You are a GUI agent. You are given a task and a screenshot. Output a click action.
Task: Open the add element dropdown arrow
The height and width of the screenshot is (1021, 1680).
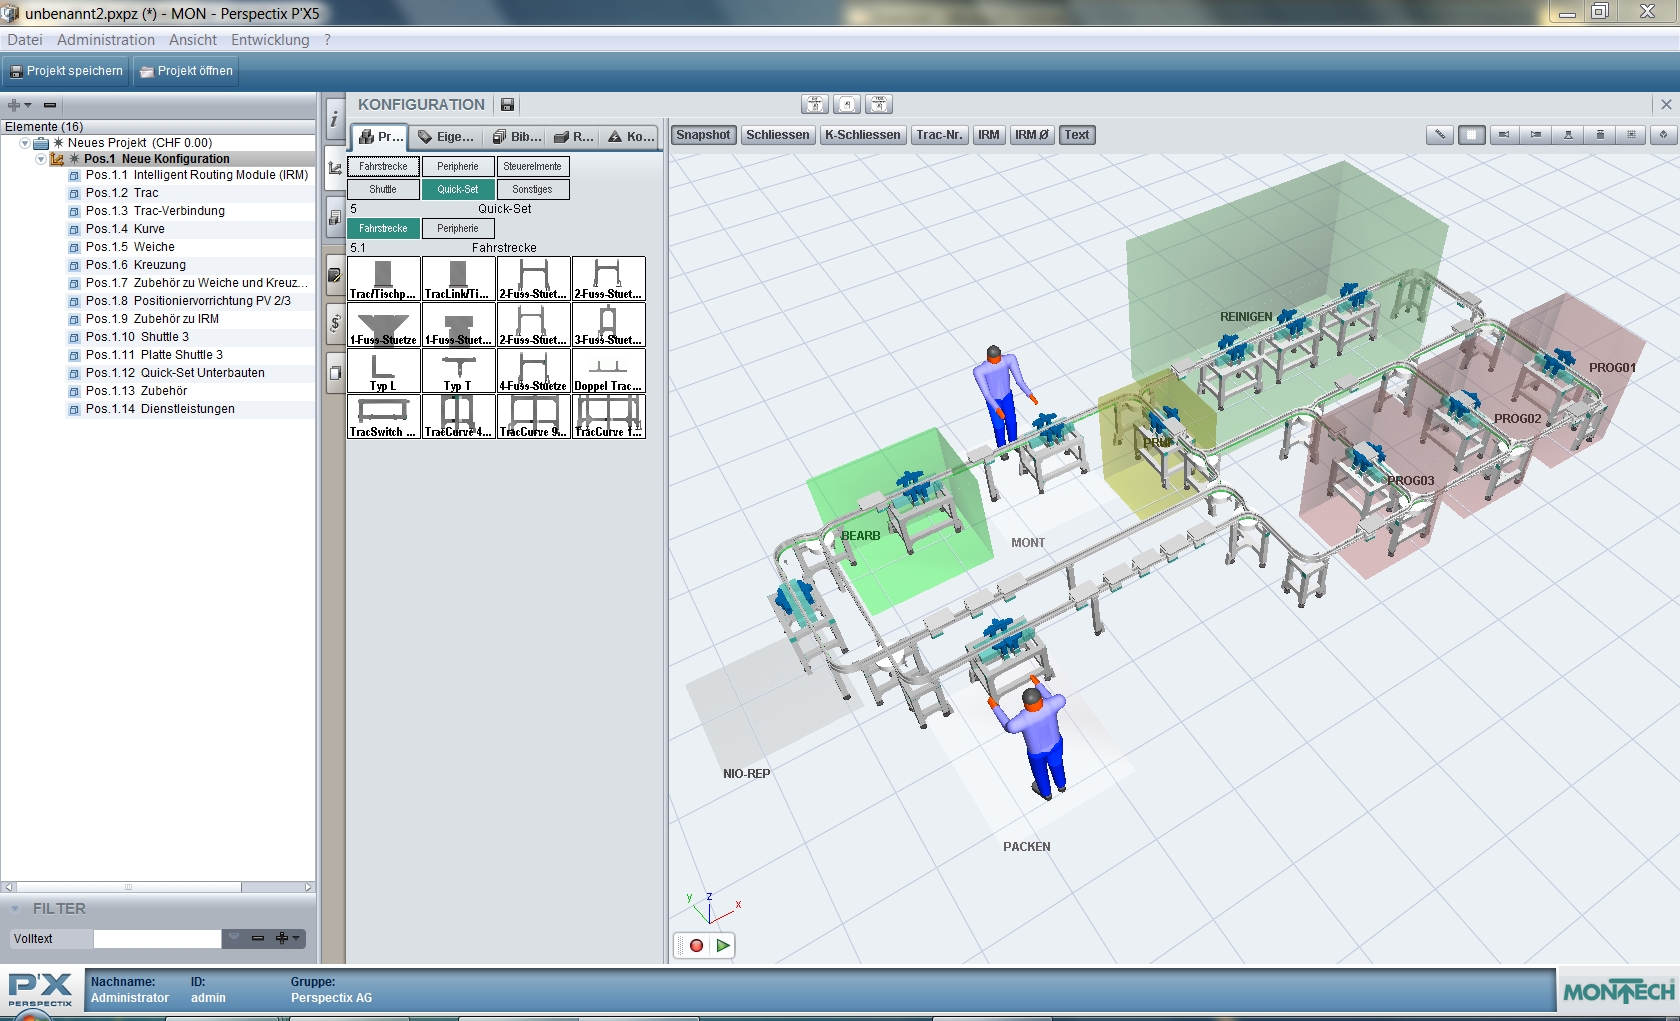(28, 105)
